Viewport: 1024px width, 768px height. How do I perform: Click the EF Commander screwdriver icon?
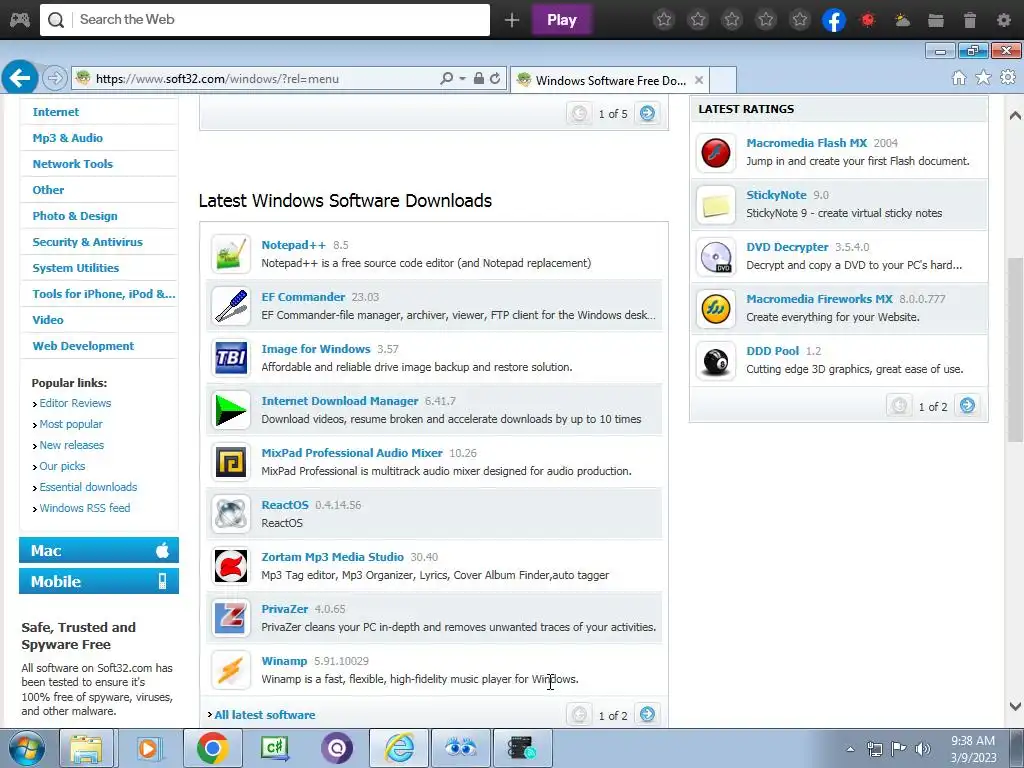click(x=231, y=306)
